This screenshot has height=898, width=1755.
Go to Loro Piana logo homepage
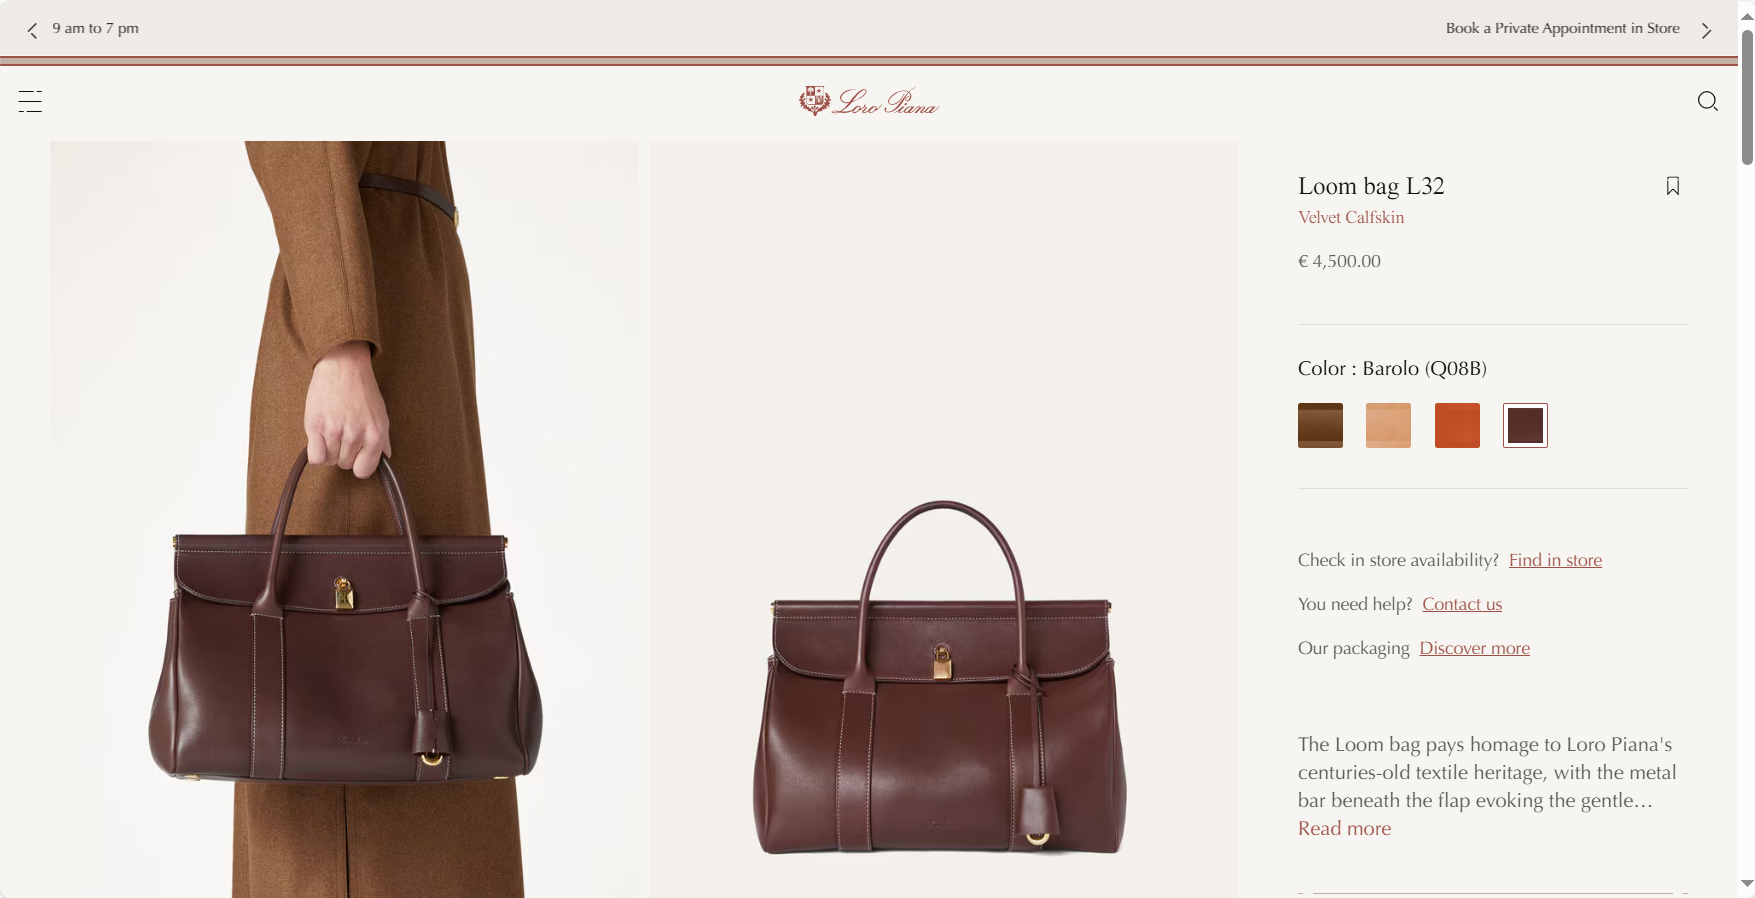click(x=869, y=101)
